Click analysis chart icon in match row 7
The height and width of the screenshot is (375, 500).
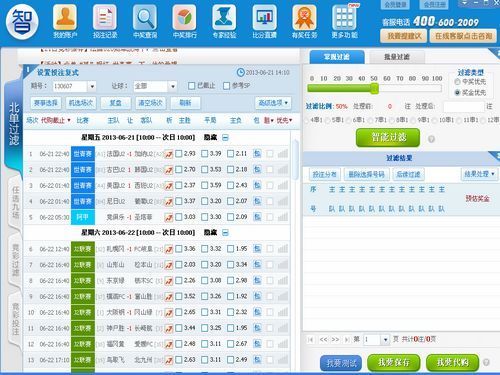pyautogui.click(x=169, y=265)
